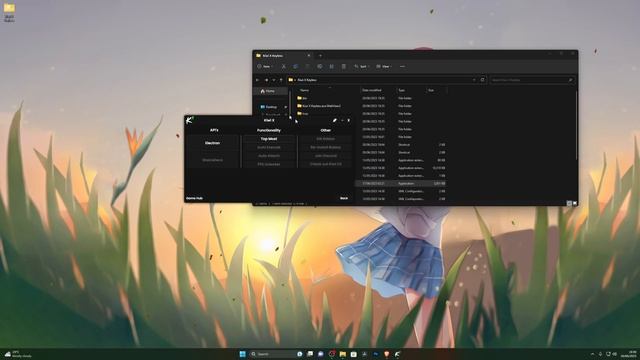Click the Paste icon in Explorer toolbar
This screenshot has height=360, width=640.
[308, 66]
